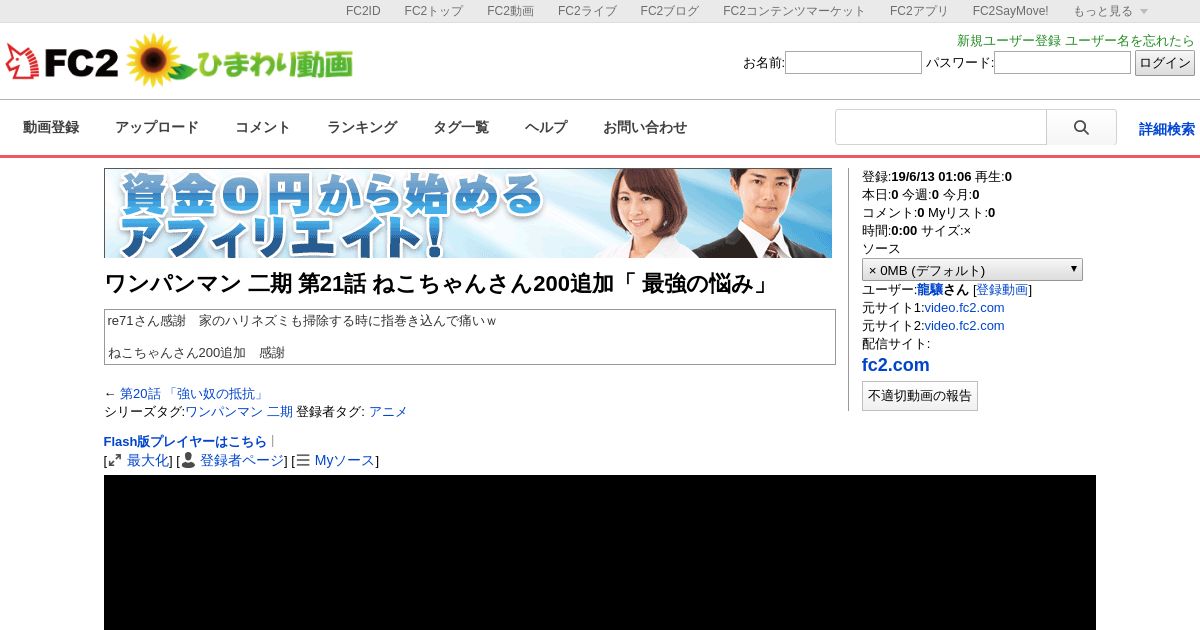Click the description line ねこちゃんさん200追加 感謝
Image resolution: width=1200 pixels, height=630 pixels.
pyautogui.click(x=196, y=353)
